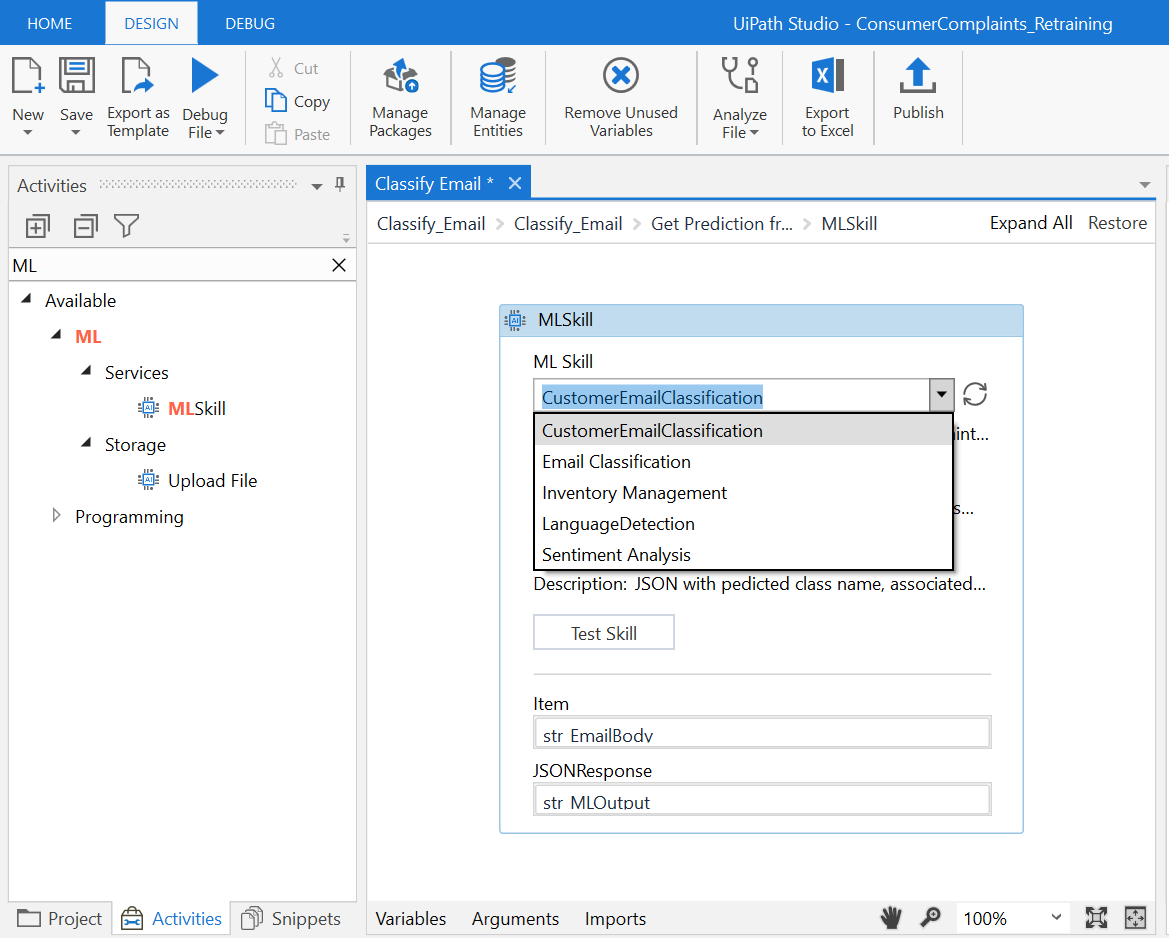The width and height of the screenshot is (1169, 938).
Task: Expand the Programming node
Action: (x=57, y=515)
